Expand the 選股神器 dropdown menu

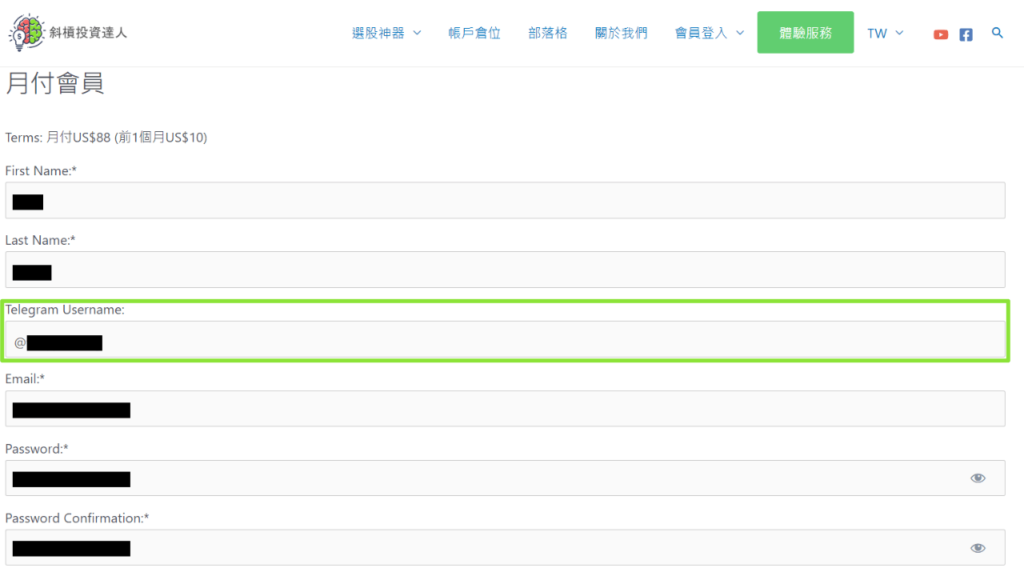point(386,33)
